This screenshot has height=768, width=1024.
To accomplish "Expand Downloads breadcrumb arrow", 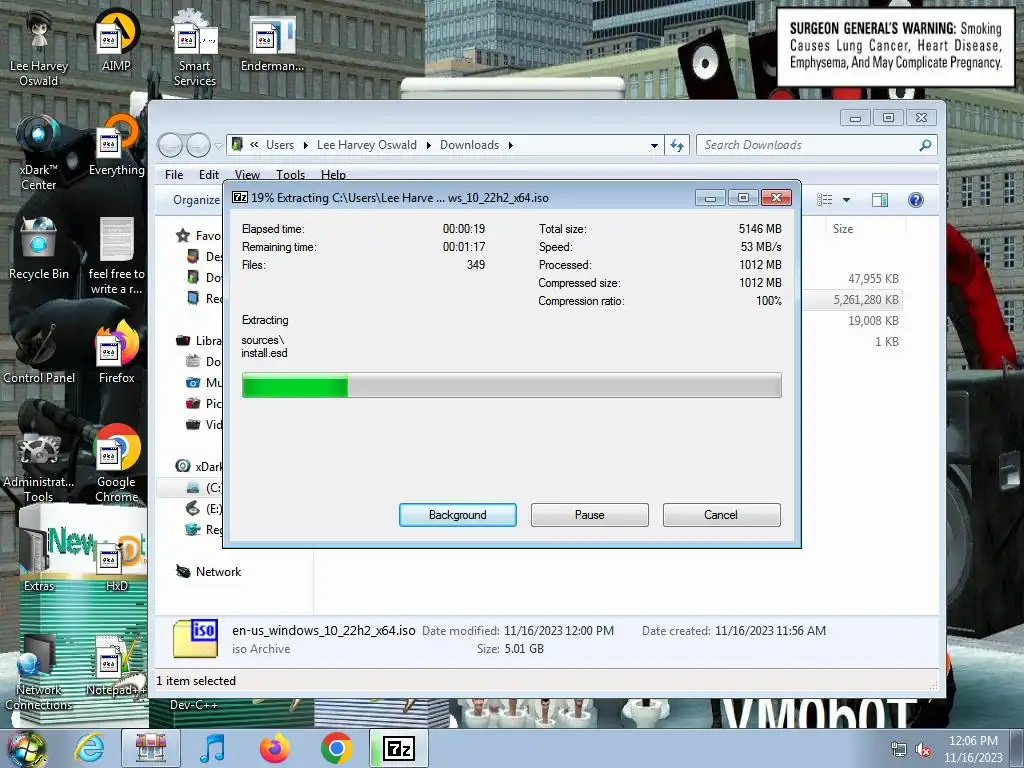I will point(511,145).
